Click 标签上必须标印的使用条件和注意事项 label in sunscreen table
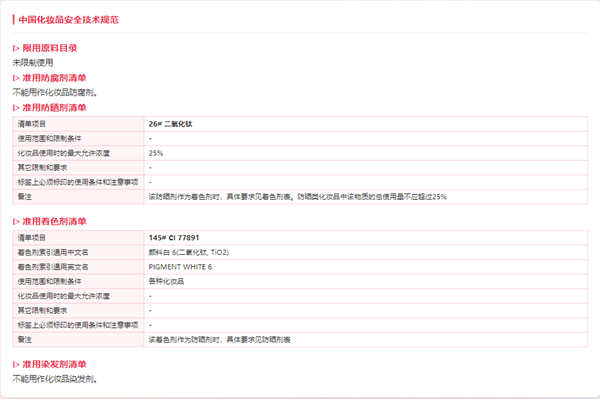This screenshot has width=600, height=399. (78, 182)
